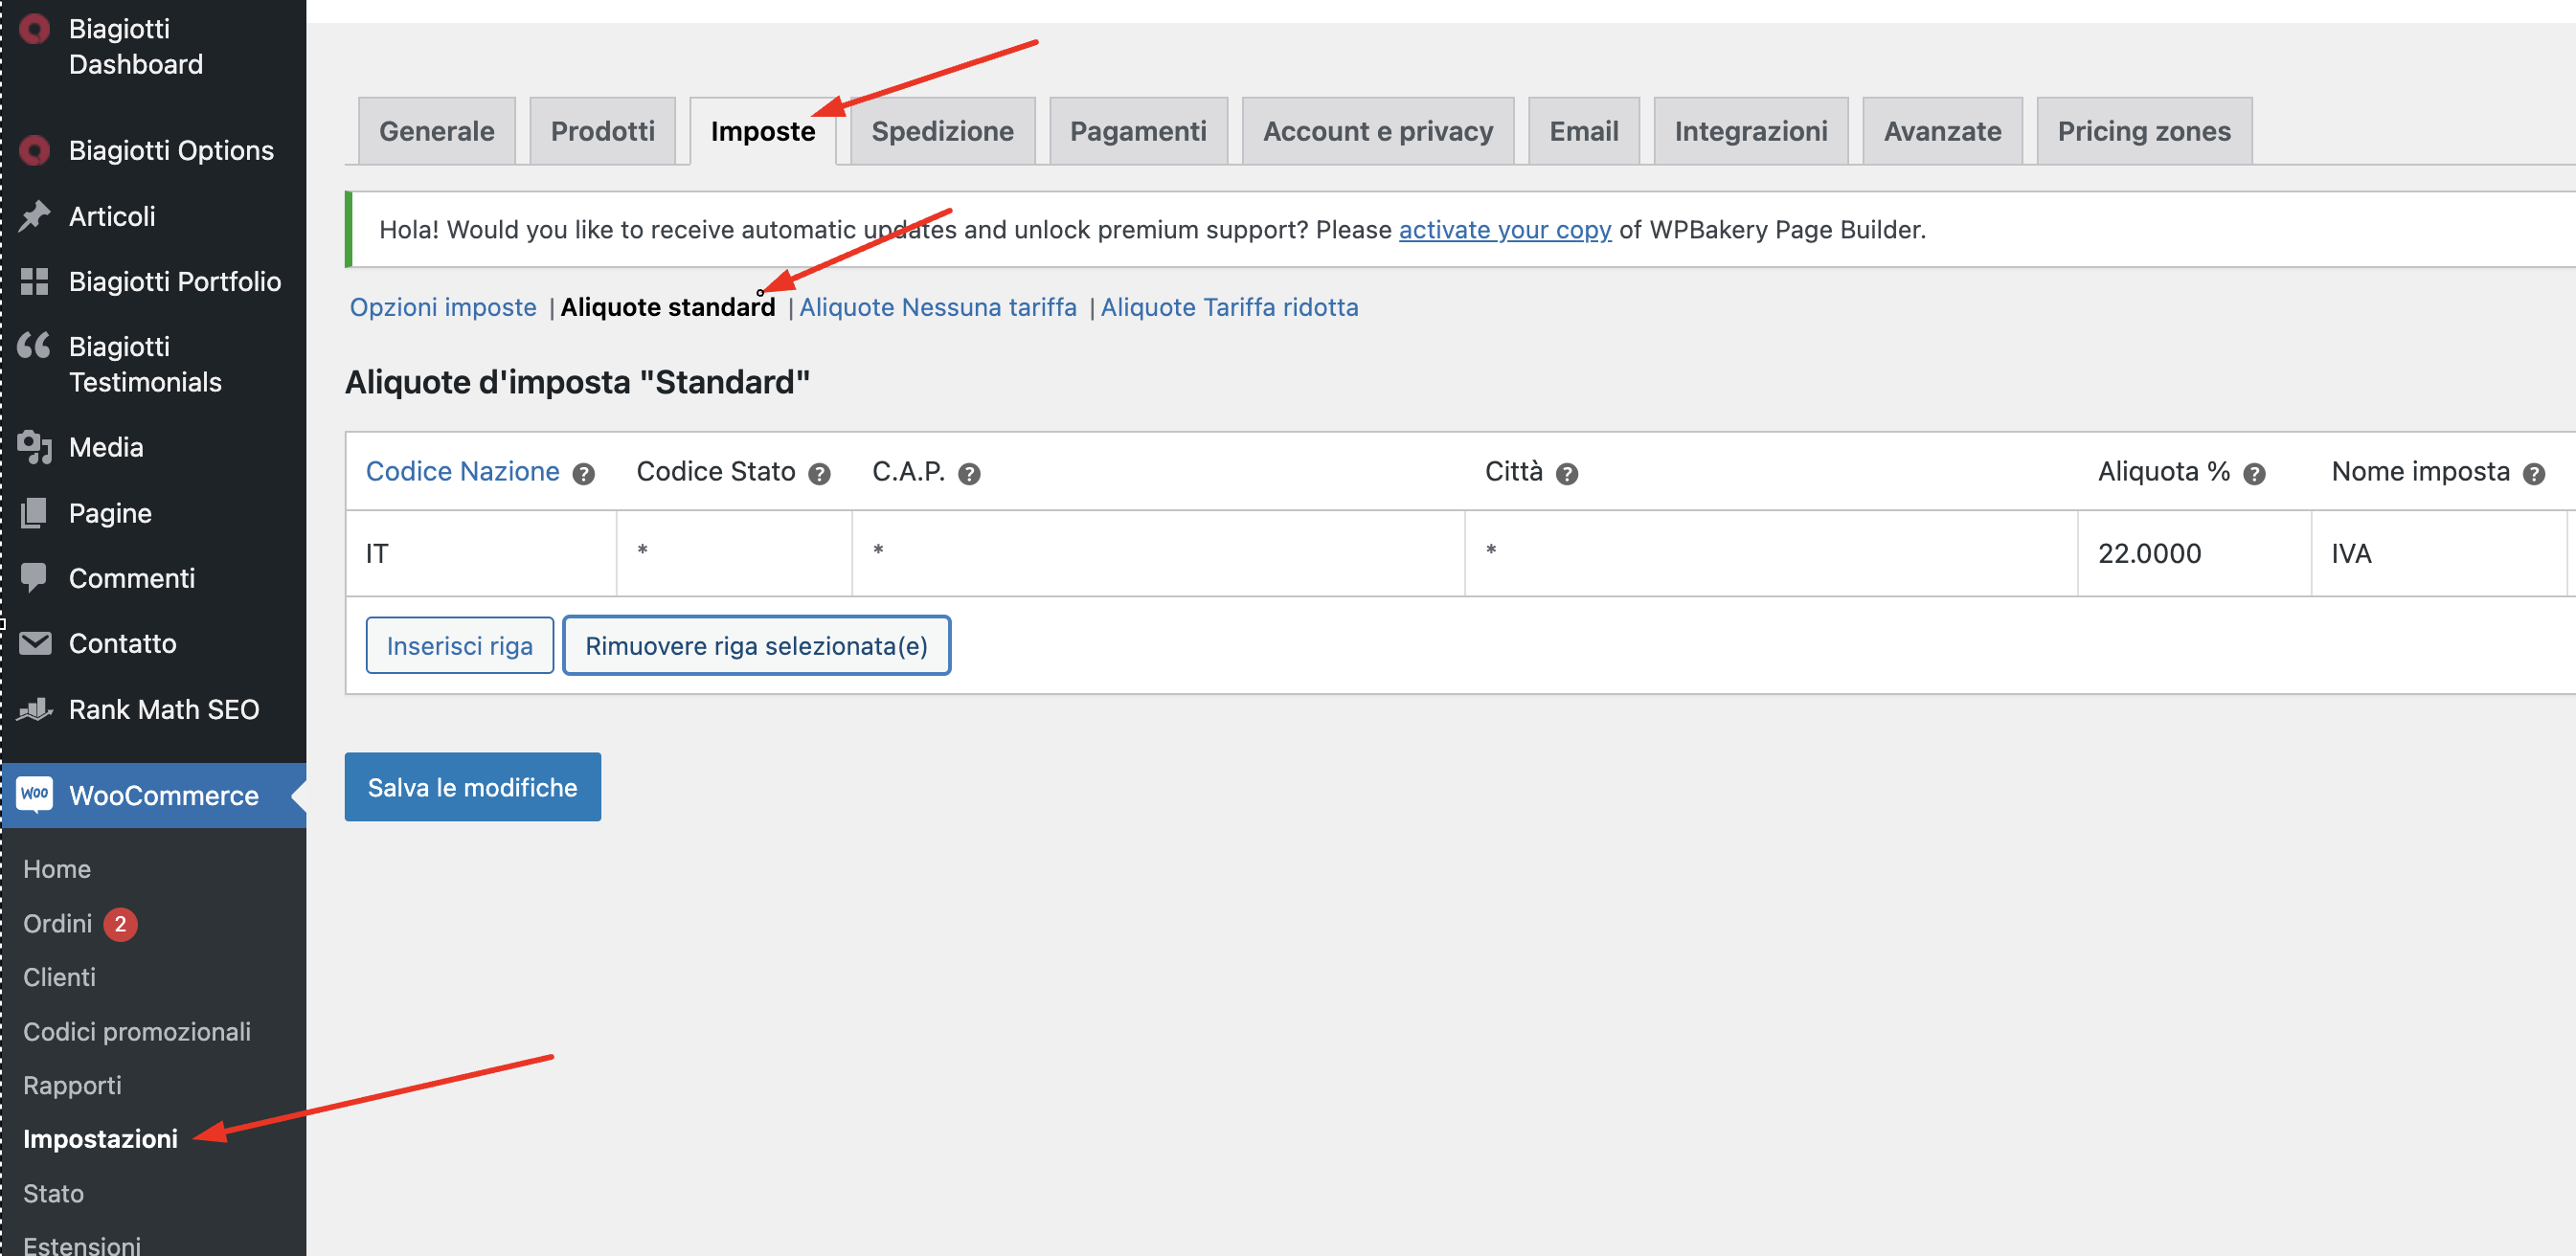The image size is (2576, 1256).
Task: Open the Integrazioni tab
Action: 1751,131
